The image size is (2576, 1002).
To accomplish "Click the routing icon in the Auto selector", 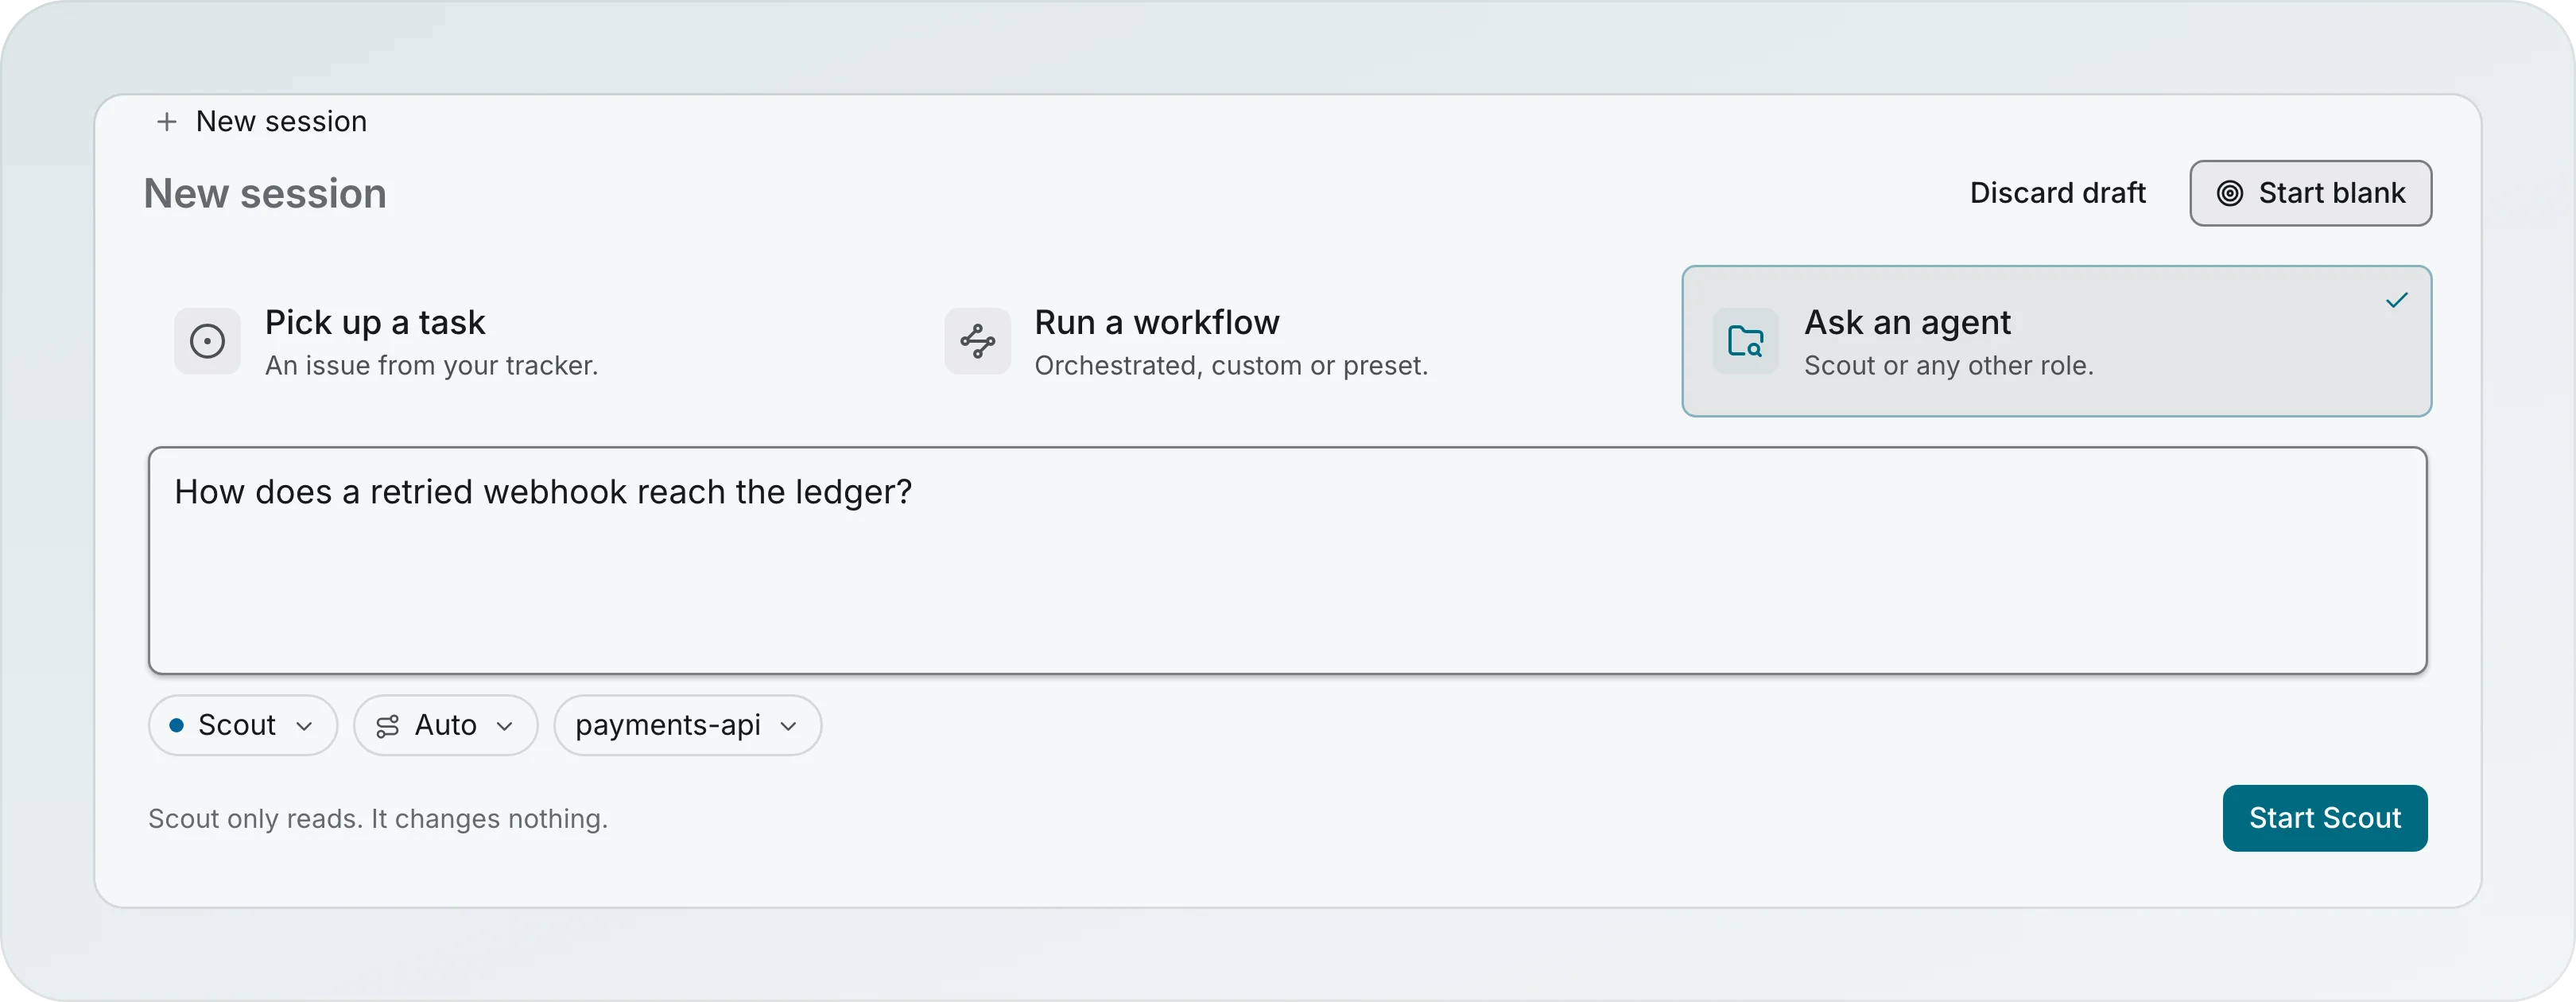I will [388, 726].
